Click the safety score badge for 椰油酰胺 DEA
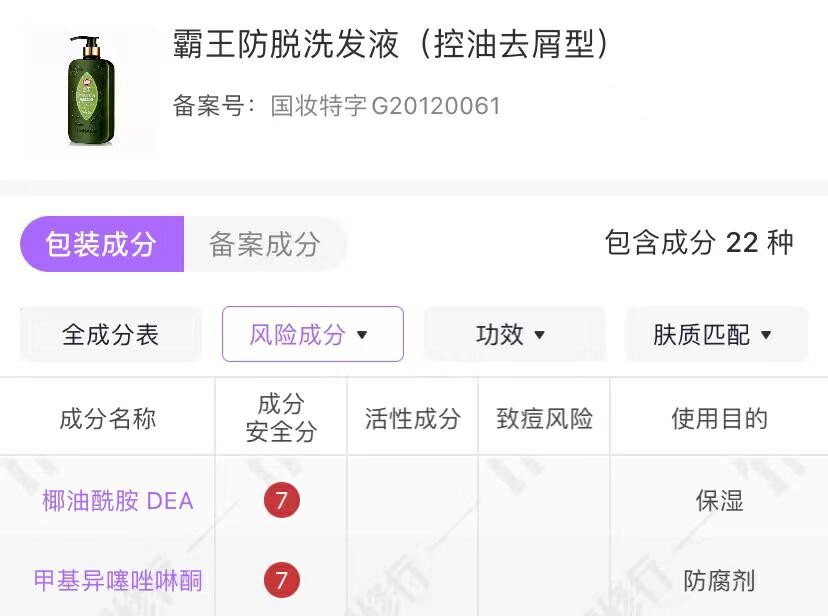This screenshot has height=616, width=828. (280, 500)
